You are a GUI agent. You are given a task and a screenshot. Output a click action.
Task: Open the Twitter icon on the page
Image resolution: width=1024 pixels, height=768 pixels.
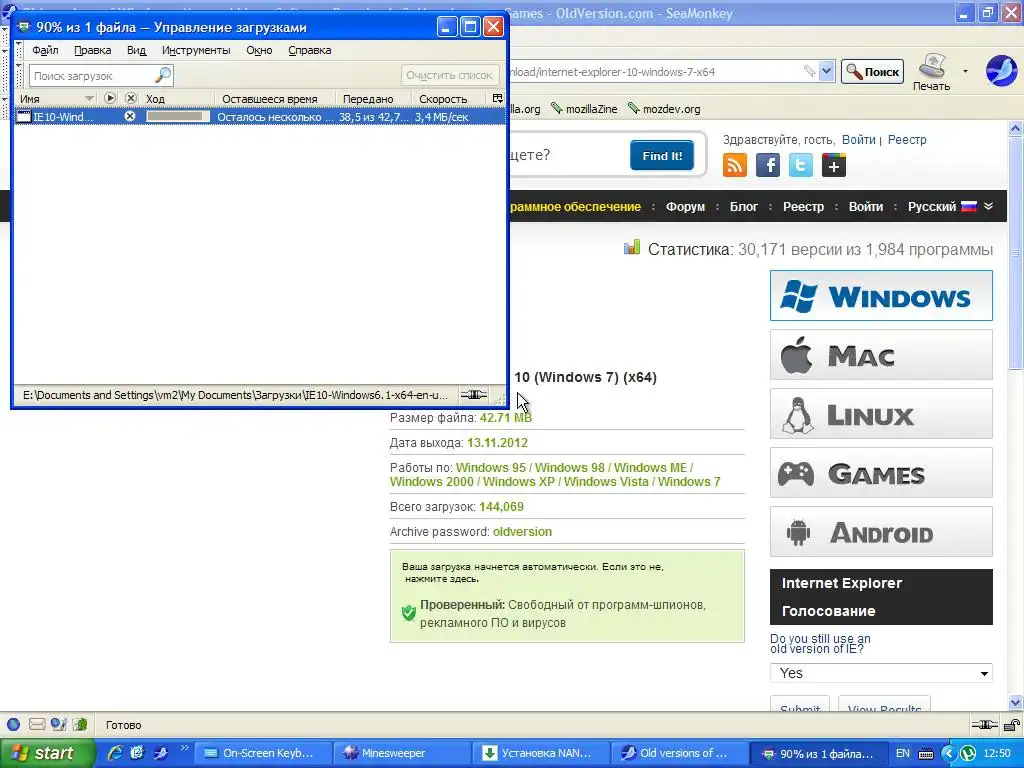pyautogui.click(x=801, y=165)
